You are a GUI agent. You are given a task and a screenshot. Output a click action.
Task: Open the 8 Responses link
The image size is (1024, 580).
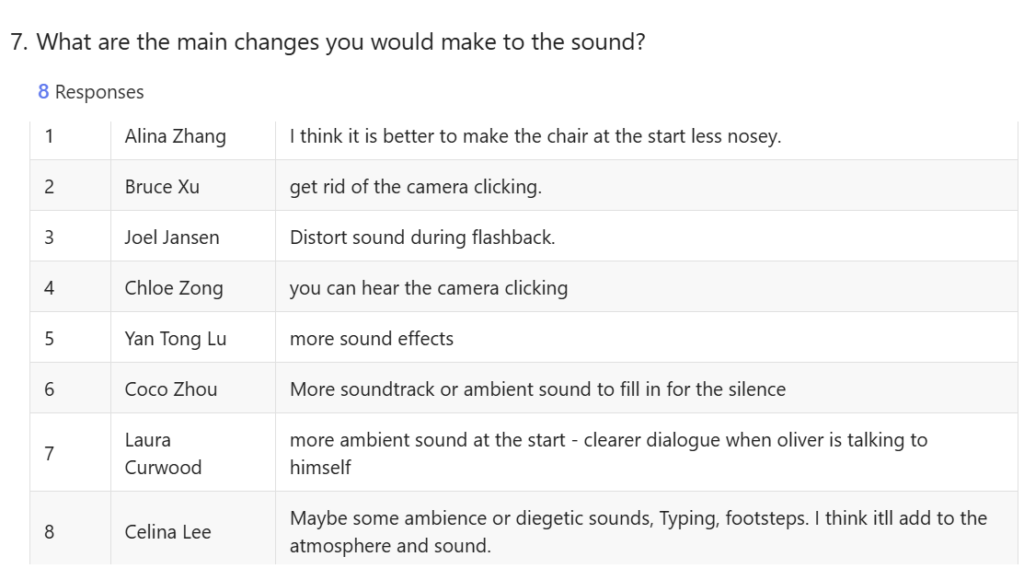(91, 92)
